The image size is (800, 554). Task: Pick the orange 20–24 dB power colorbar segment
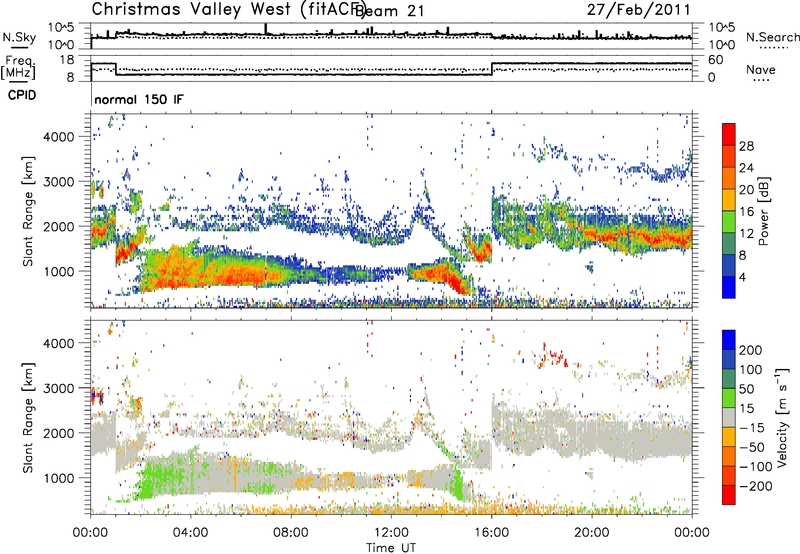(729, 179)
